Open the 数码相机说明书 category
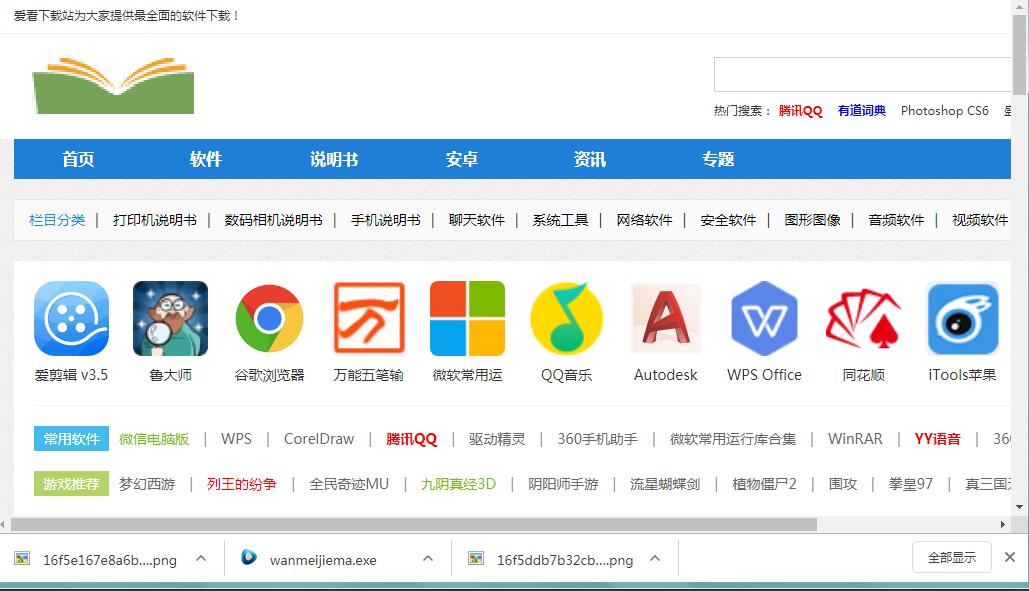The width and height of the screenshot is (1029, 591). click(x=274, y=220)
